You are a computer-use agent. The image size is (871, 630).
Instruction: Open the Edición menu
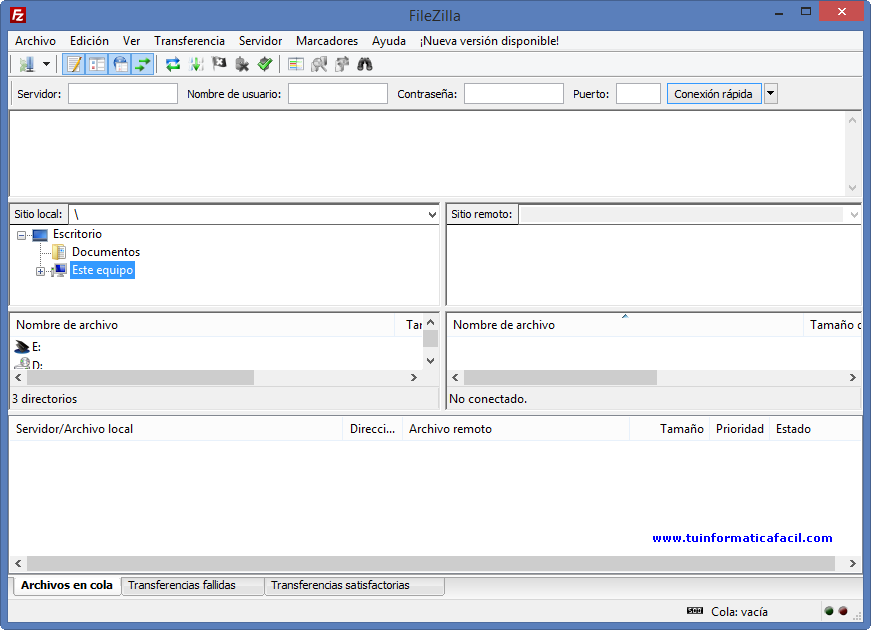(x=89, y=41)
